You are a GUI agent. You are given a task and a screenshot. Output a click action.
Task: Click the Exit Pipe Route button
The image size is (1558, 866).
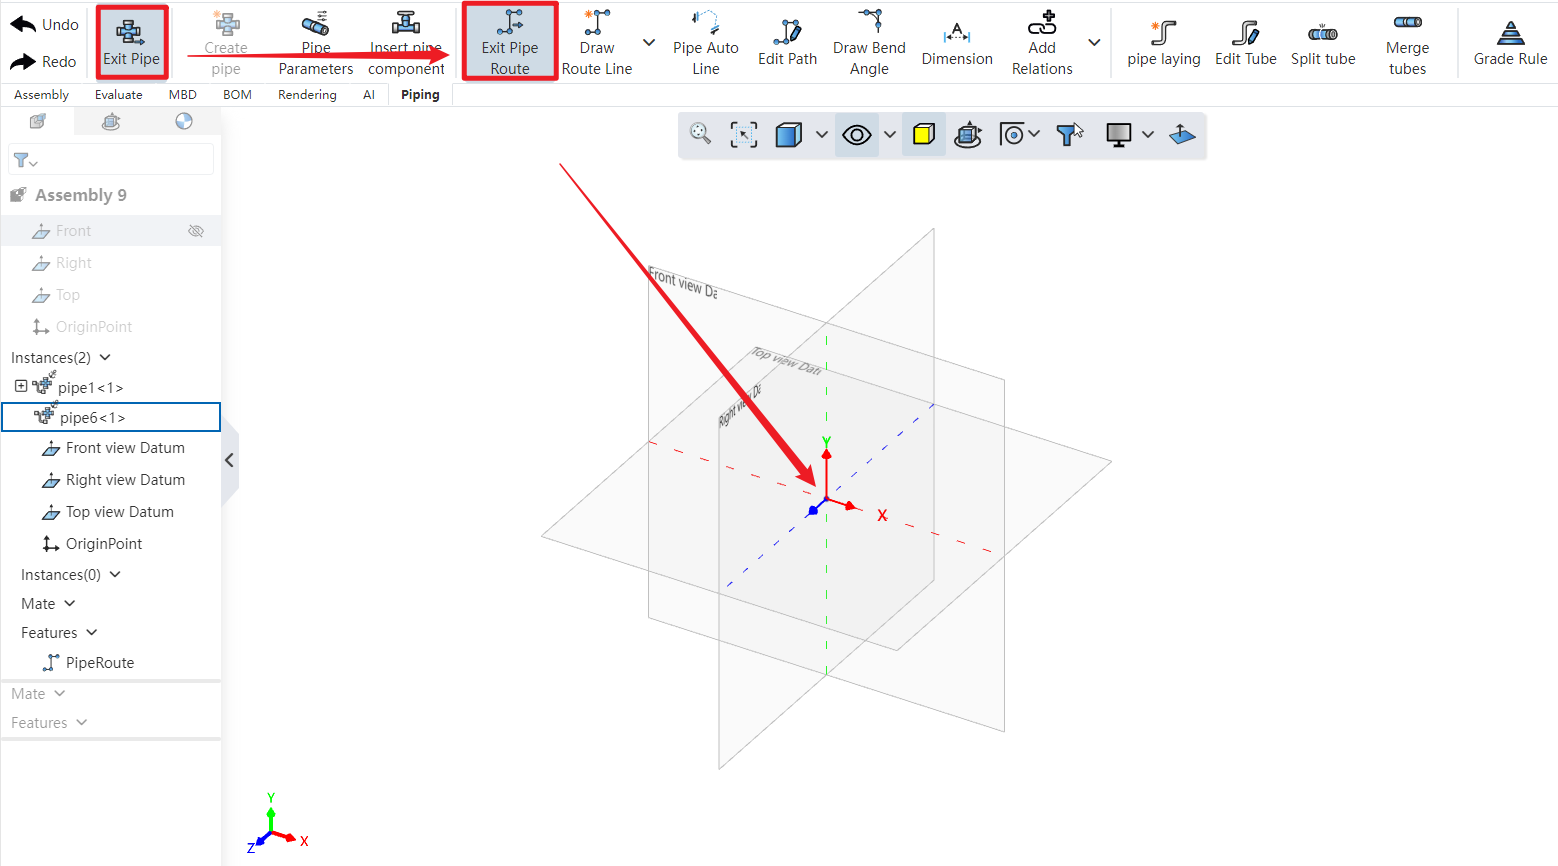510,43
